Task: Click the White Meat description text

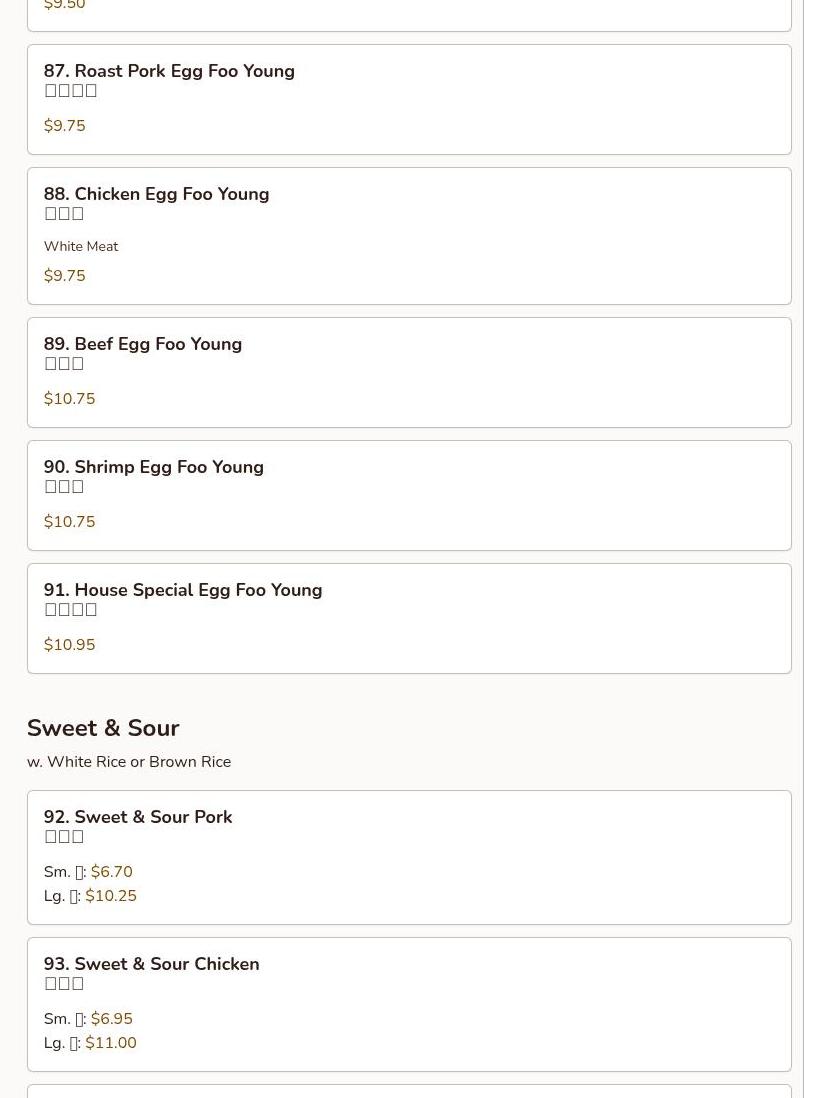Action: (81, 246)
